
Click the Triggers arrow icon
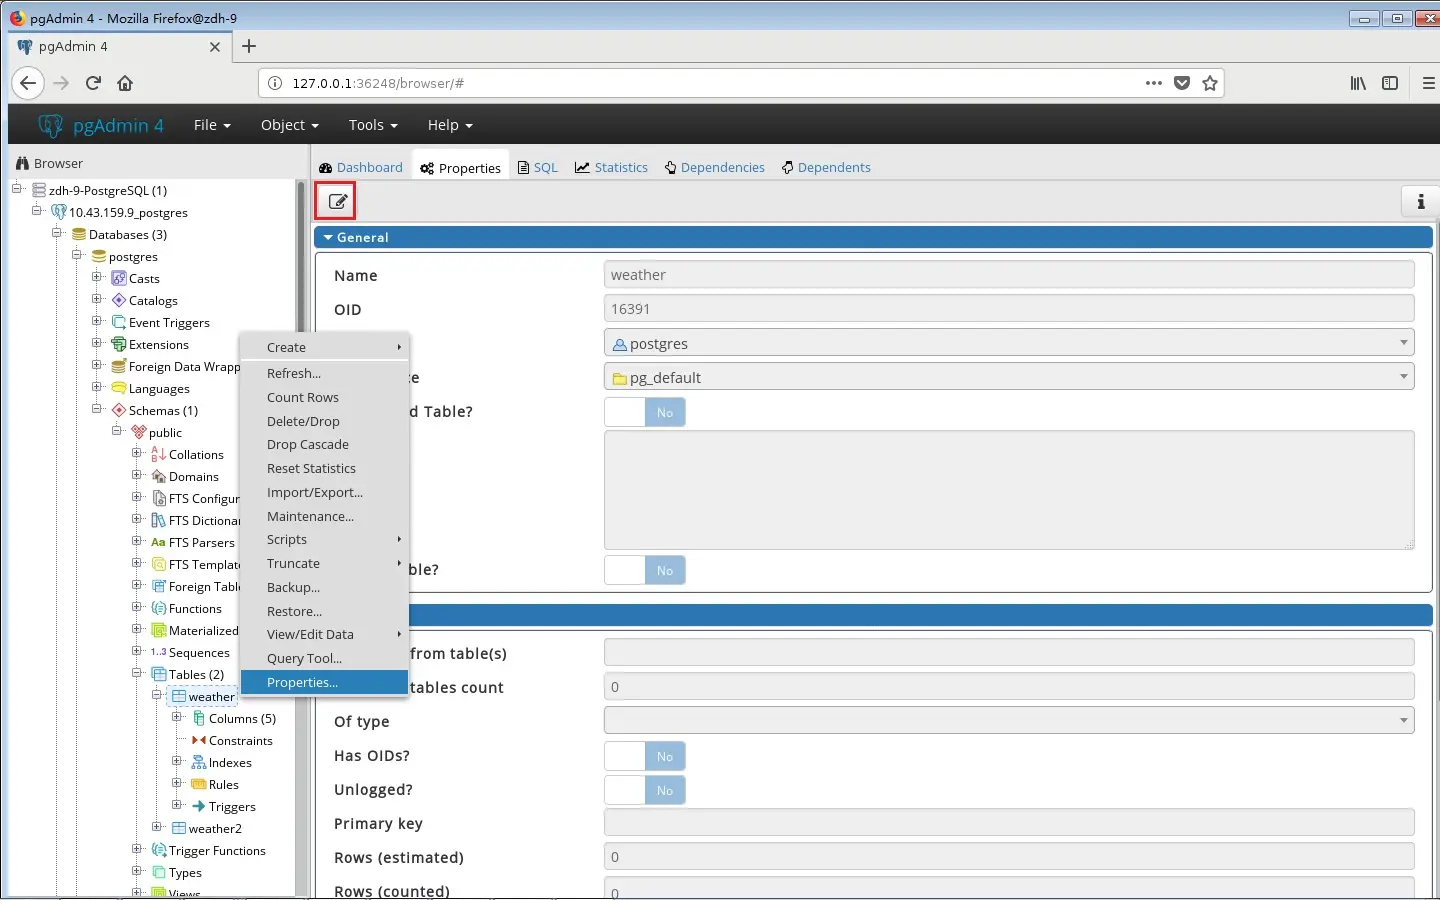[x=199, y=806]
